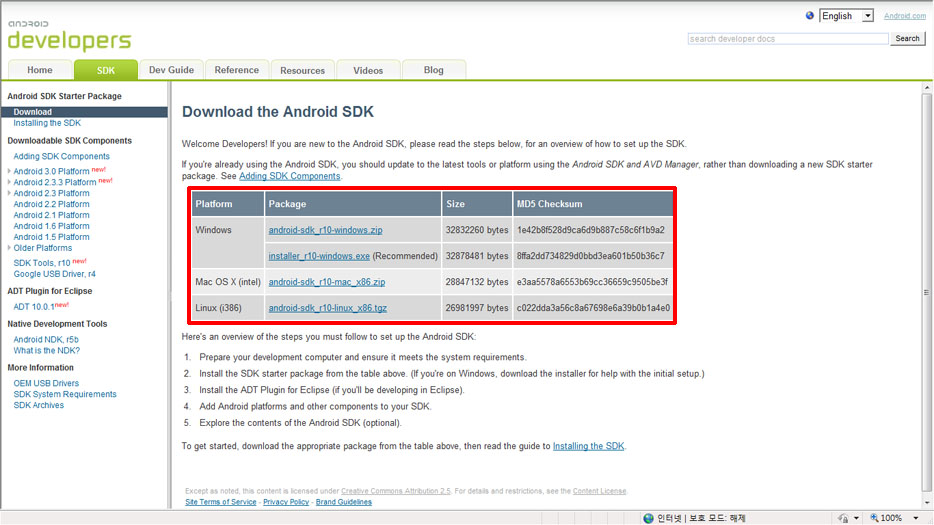Open the Android.com link
The height and width of the screenshot is (525, 934).
904,16
